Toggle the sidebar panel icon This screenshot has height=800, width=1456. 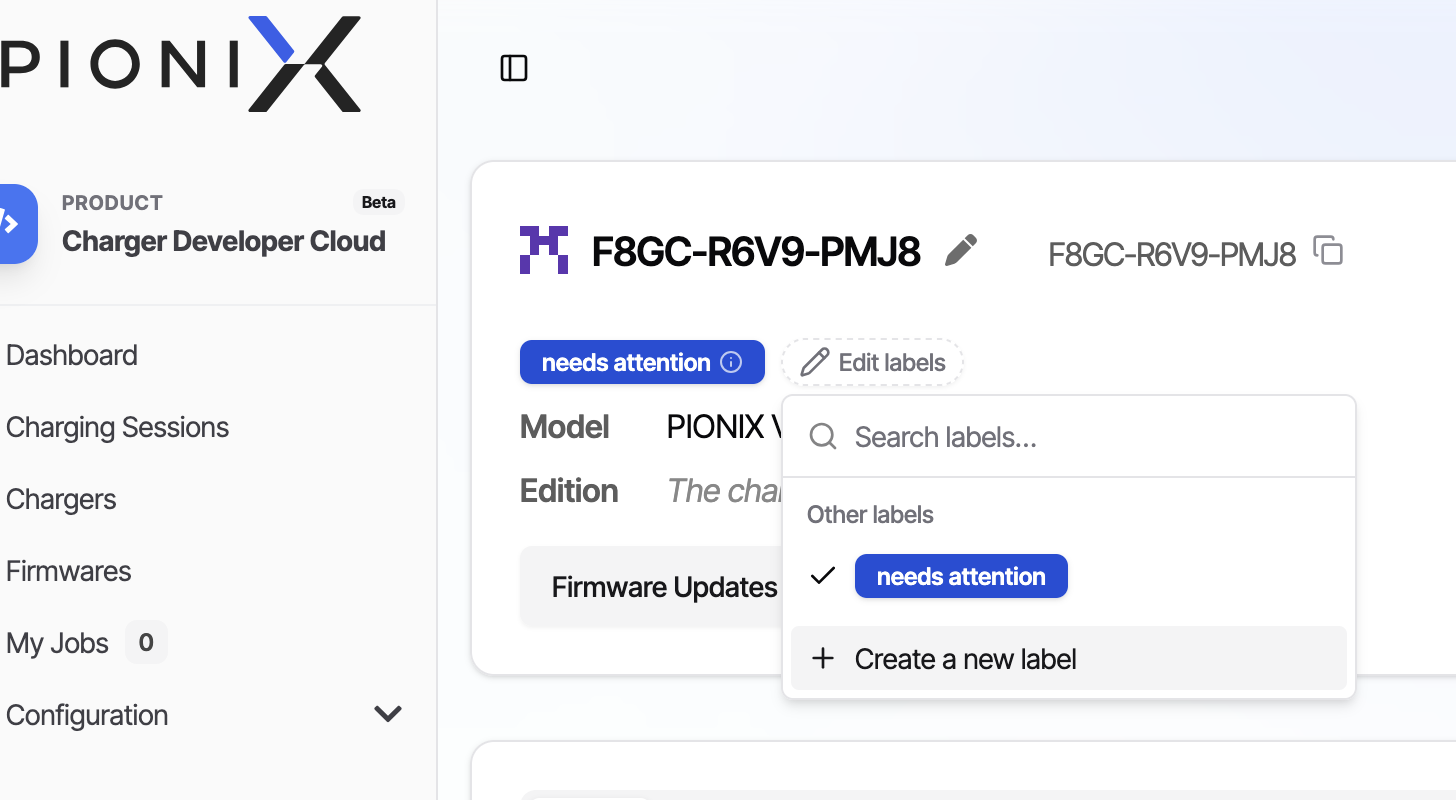point(514,68)
